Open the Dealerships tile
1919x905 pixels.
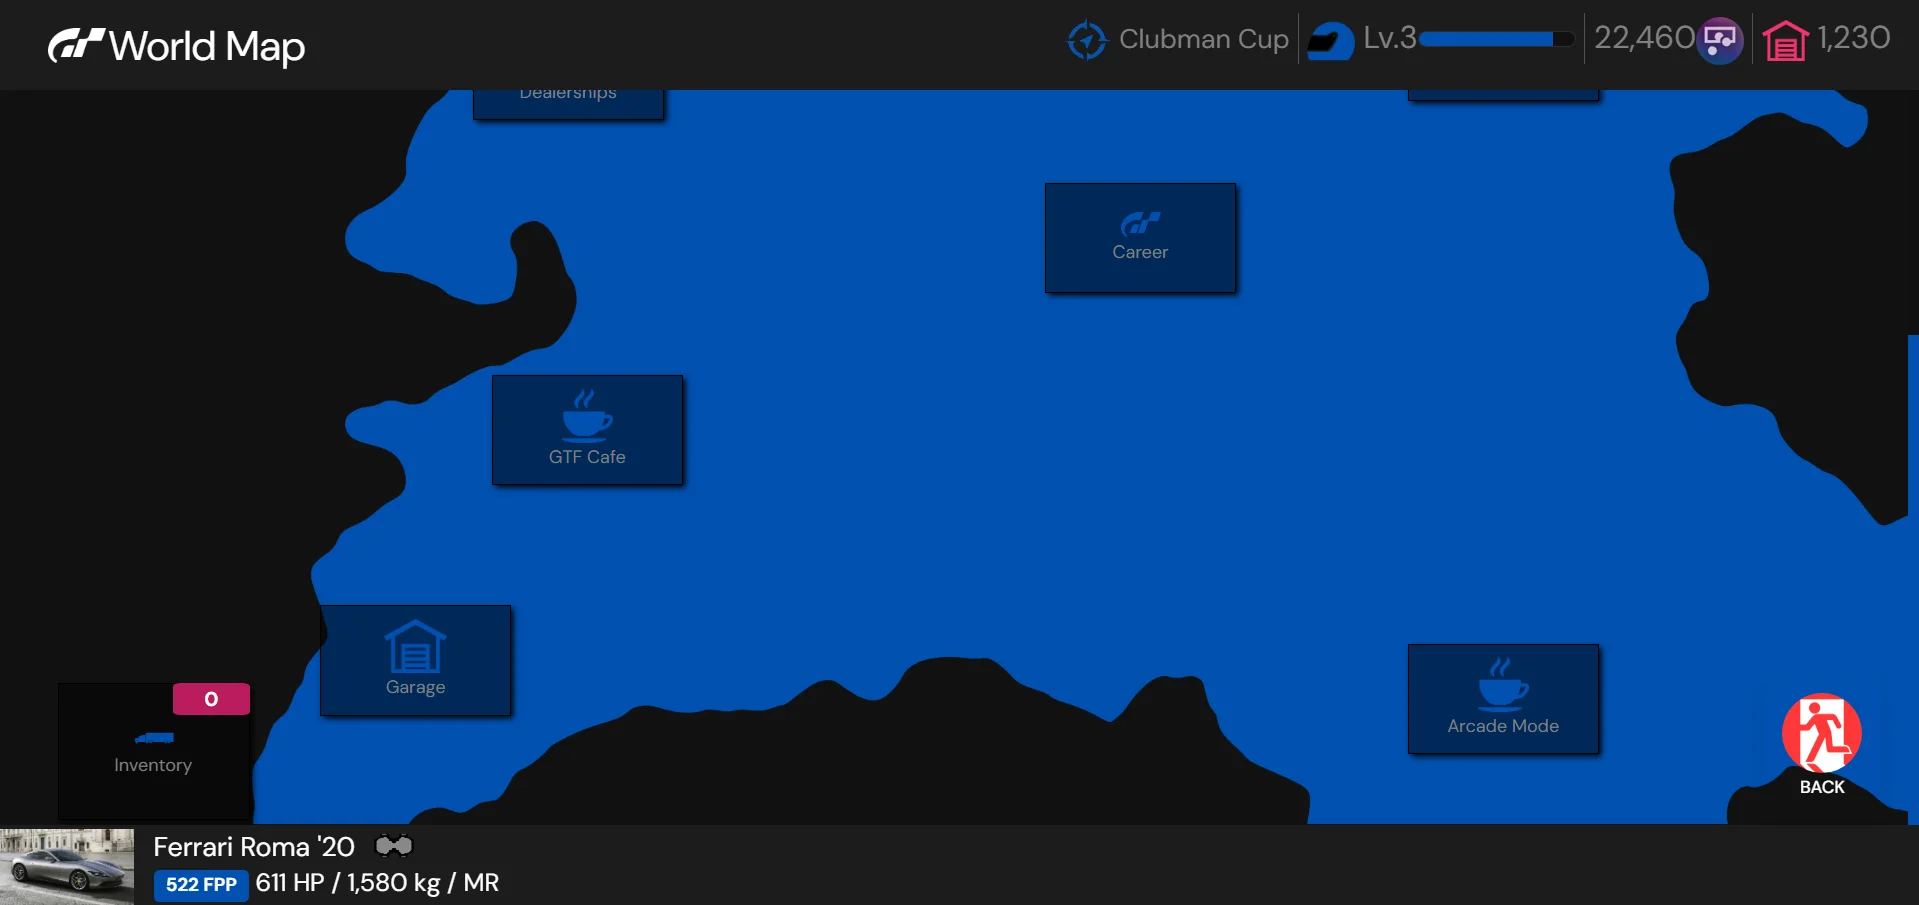point(568,104)
